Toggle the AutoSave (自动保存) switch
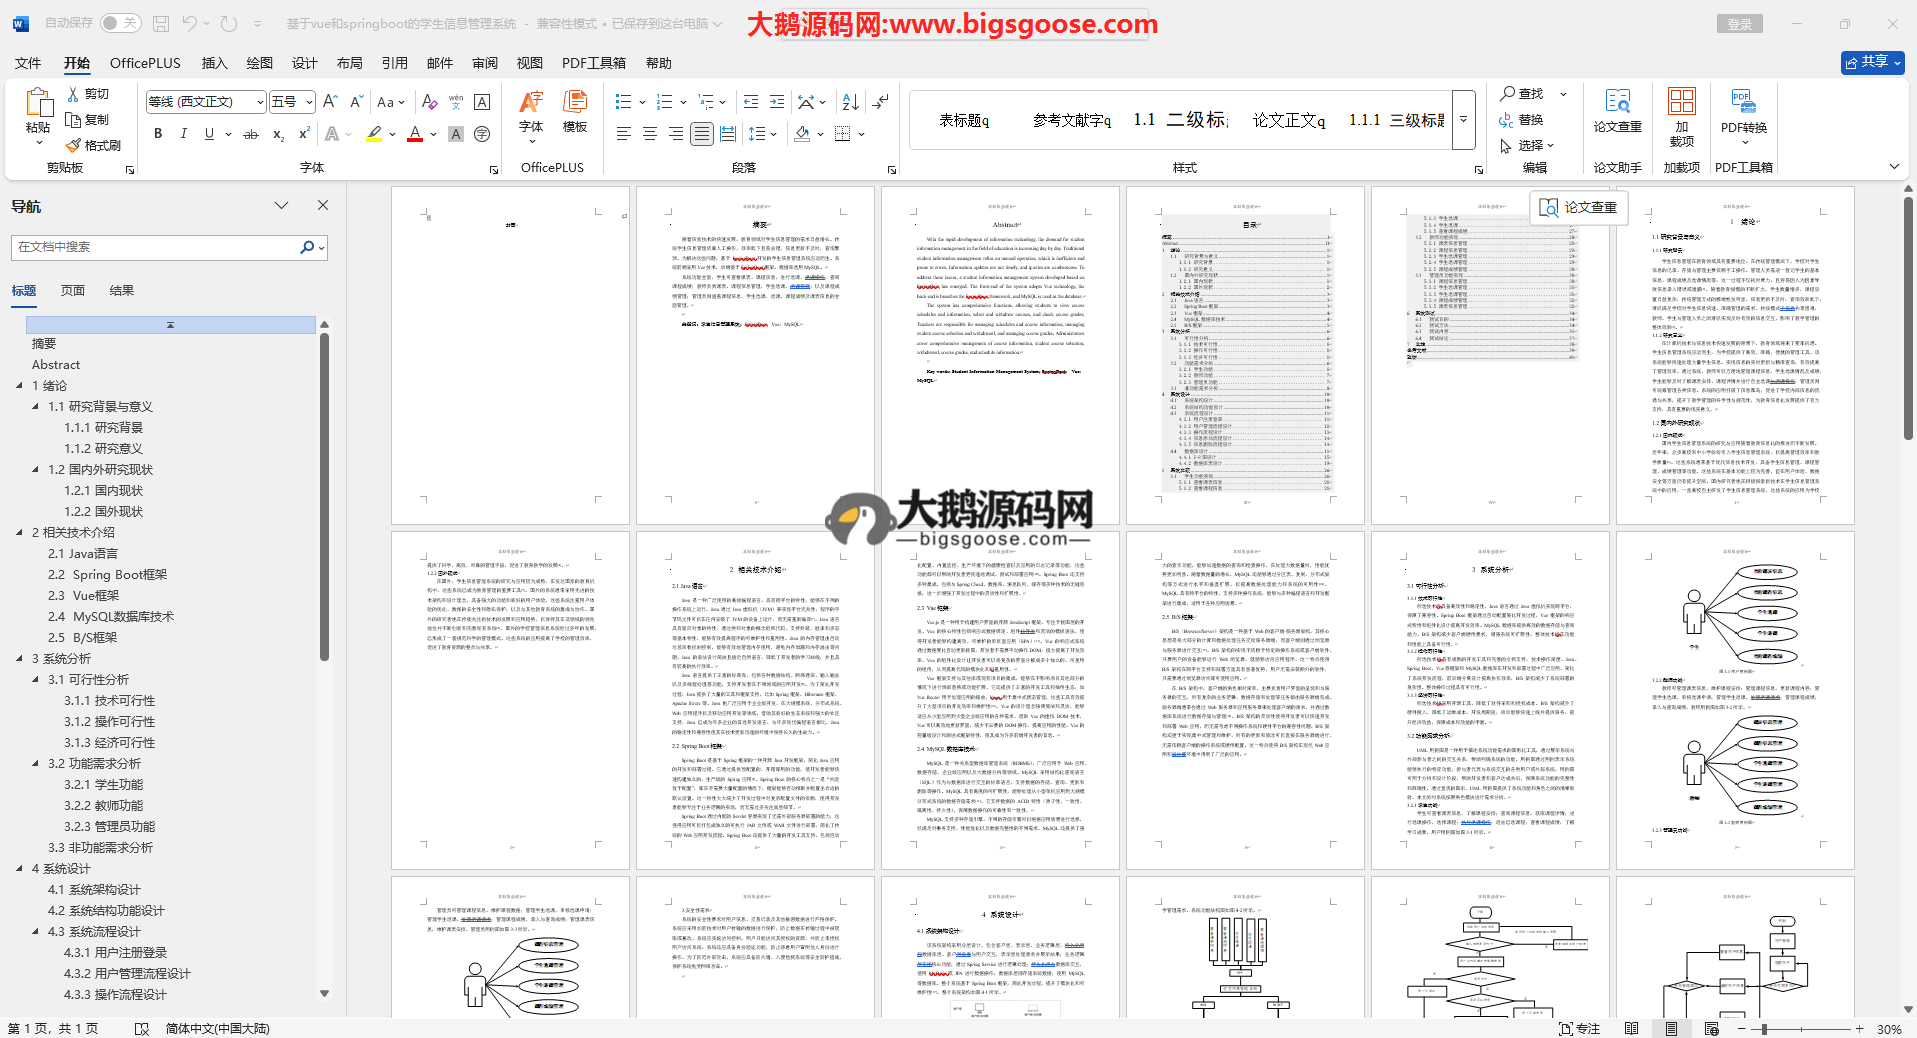 point(120,23)
